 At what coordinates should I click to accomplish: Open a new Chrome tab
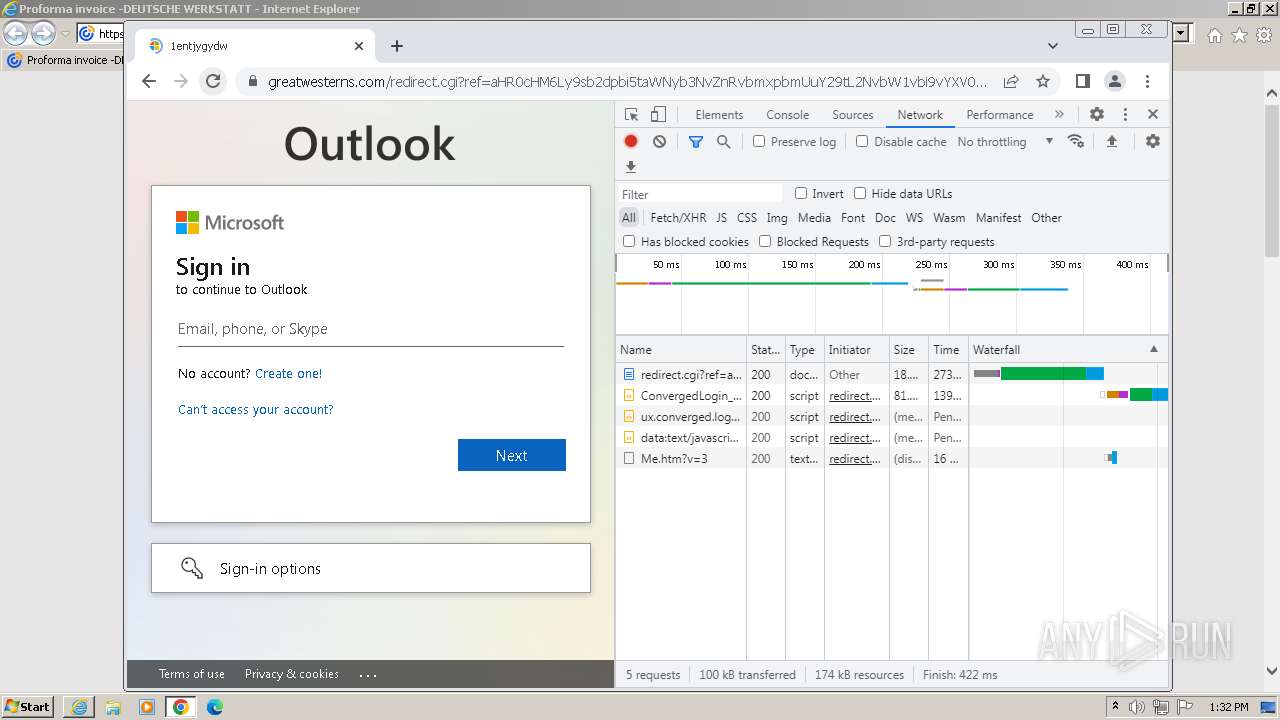pyautogui.click(x=397, y=46)
